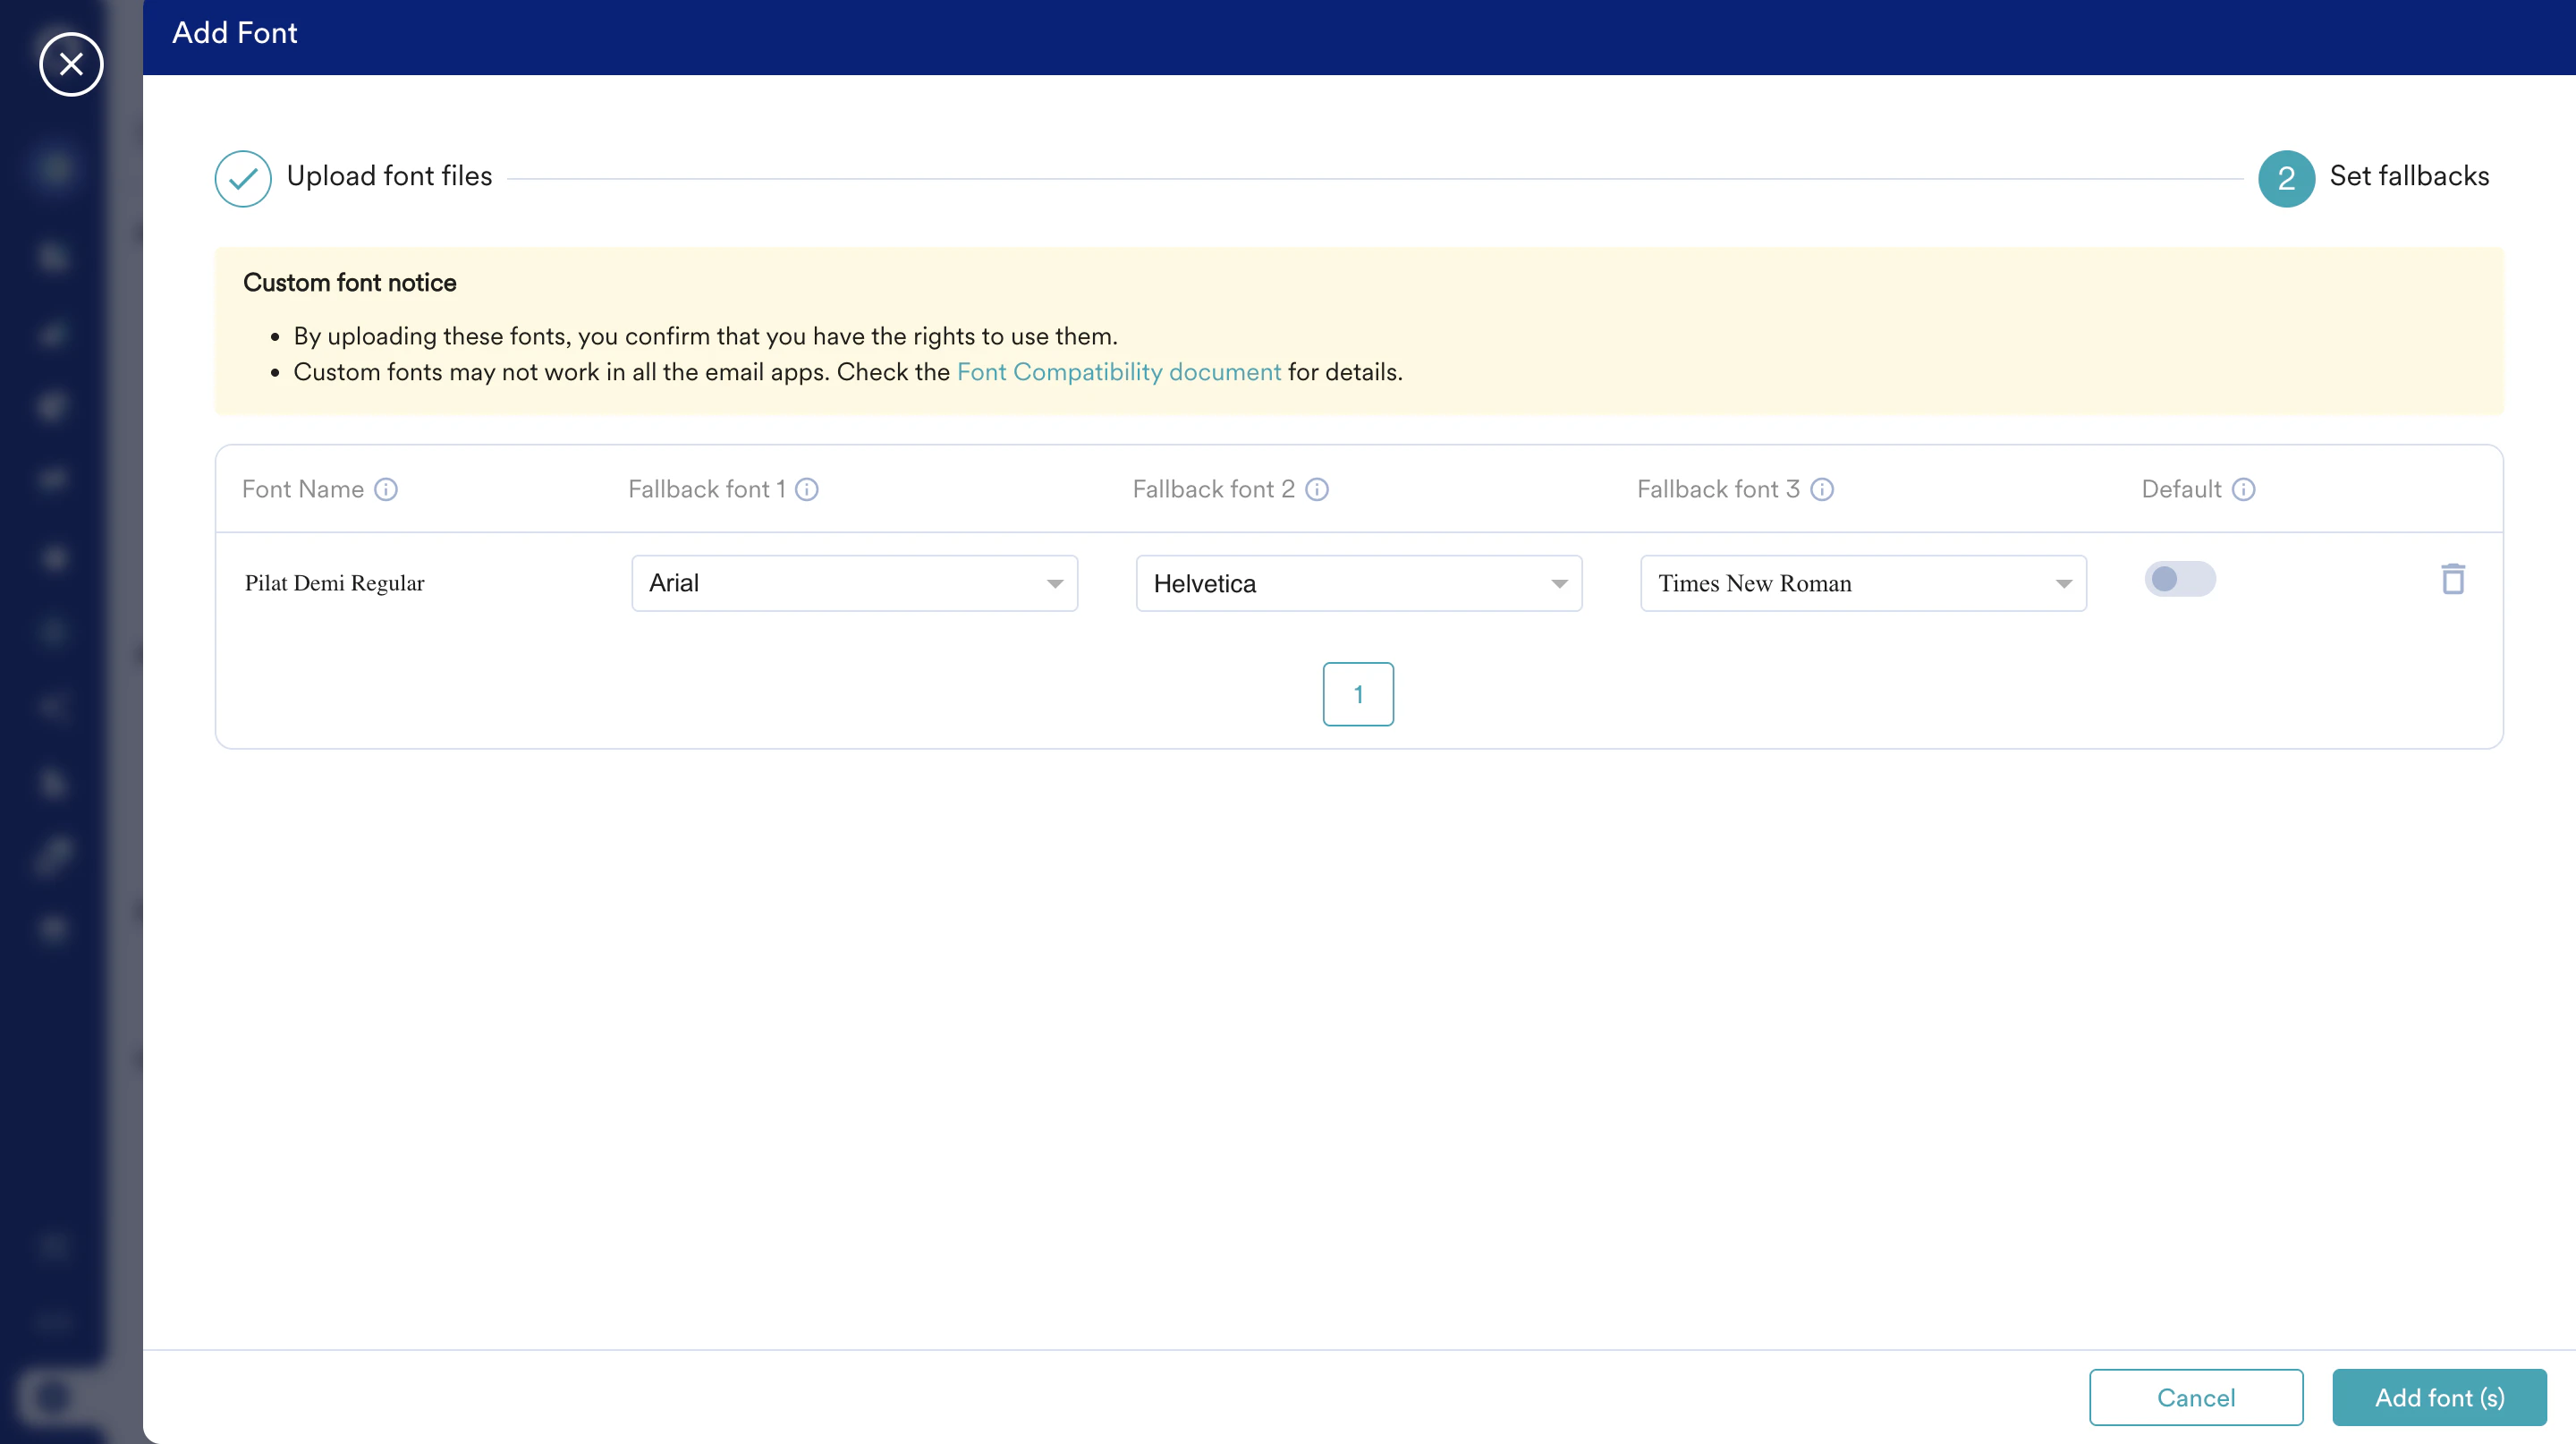Viewport: 2576px width, 1444px height.
Task: Open the Arial fallback font dropdown
Action: point(854,583)
